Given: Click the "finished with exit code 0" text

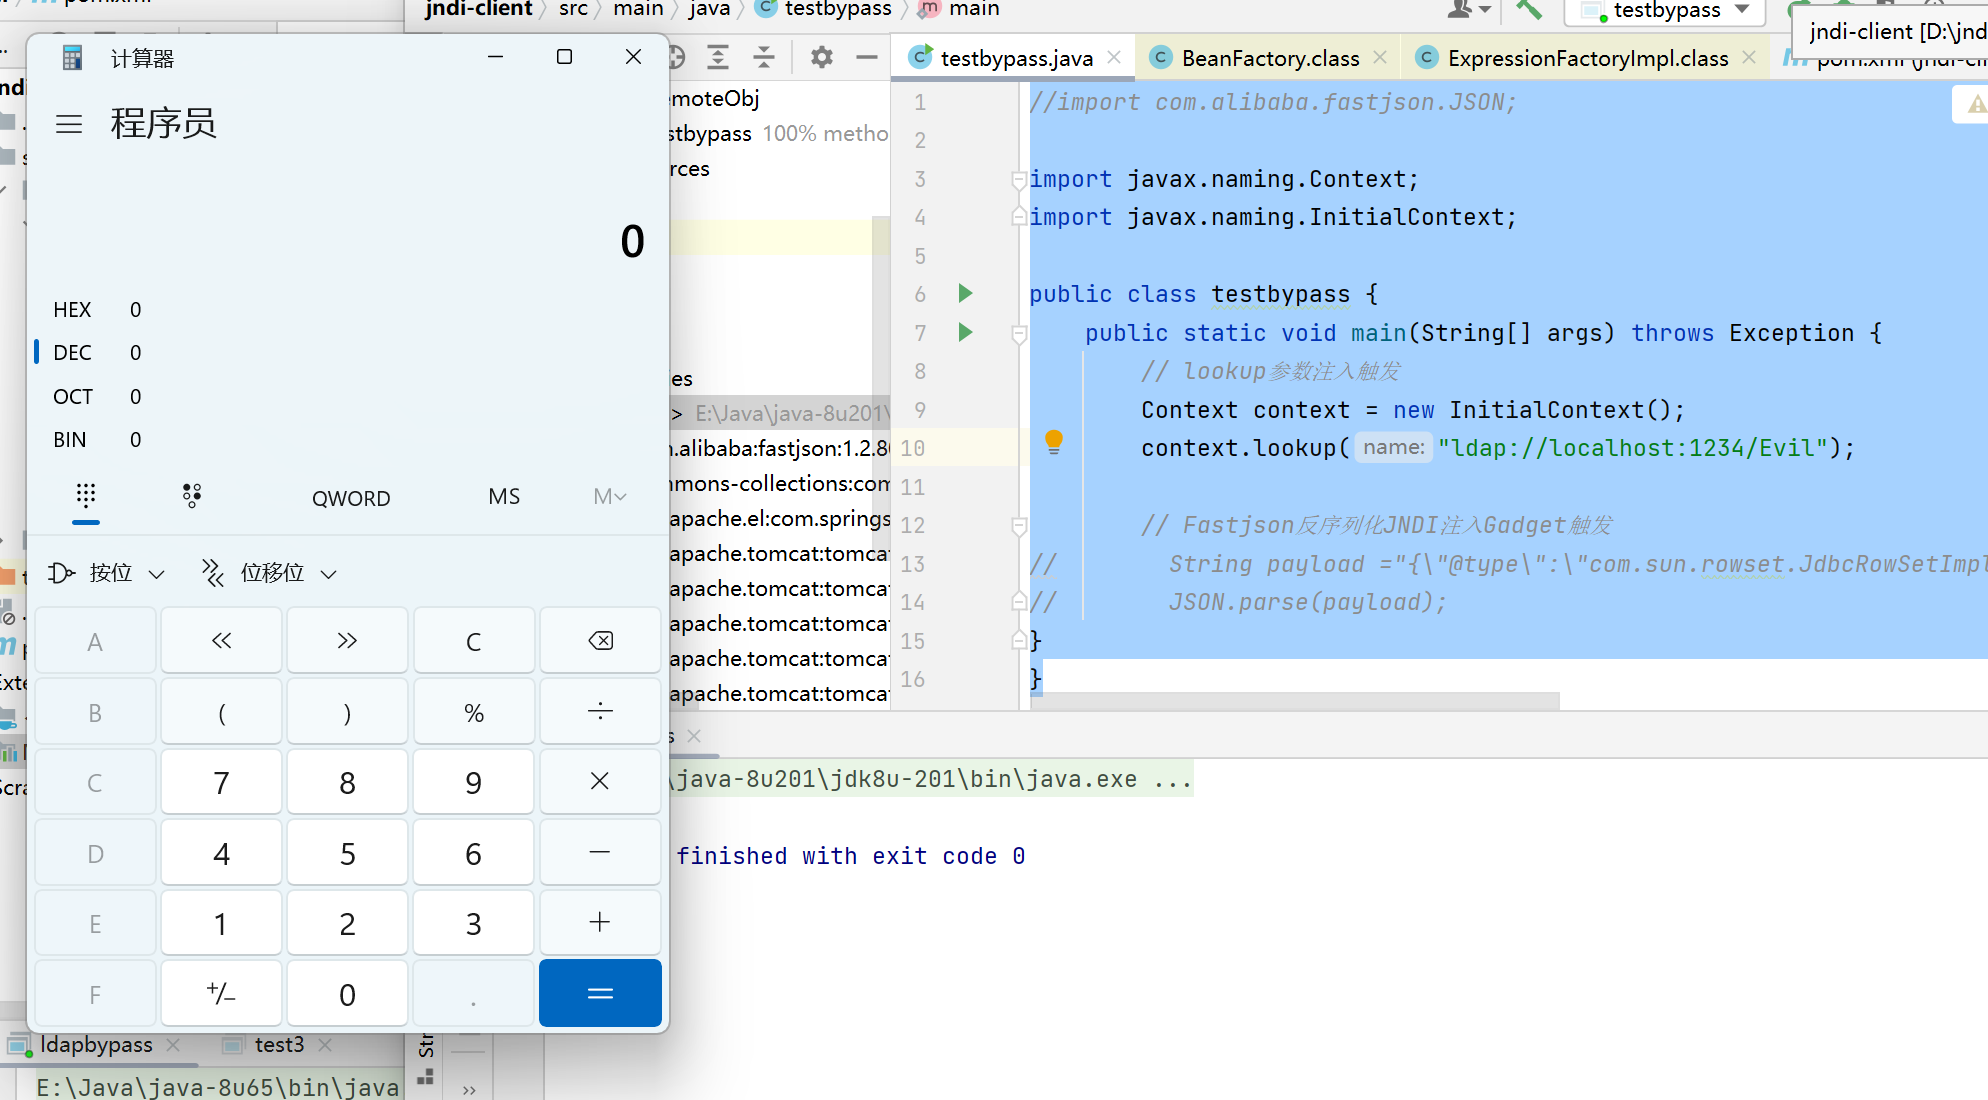Looking at the screenshot, I should 851,856.
